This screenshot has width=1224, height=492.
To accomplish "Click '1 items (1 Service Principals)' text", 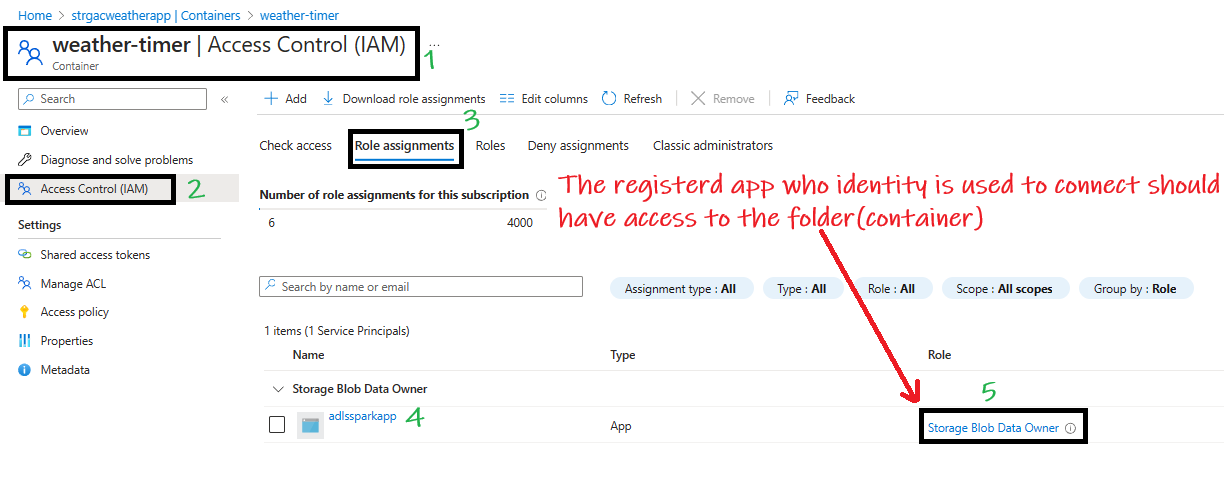I will click(337, 330).
